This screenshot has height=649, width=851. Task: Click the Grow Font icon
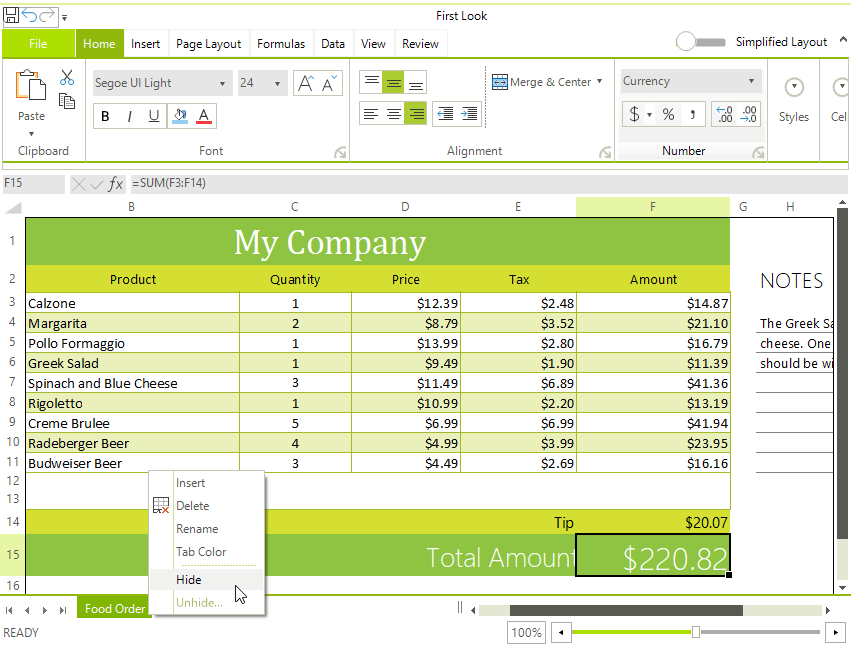[305, 82]
